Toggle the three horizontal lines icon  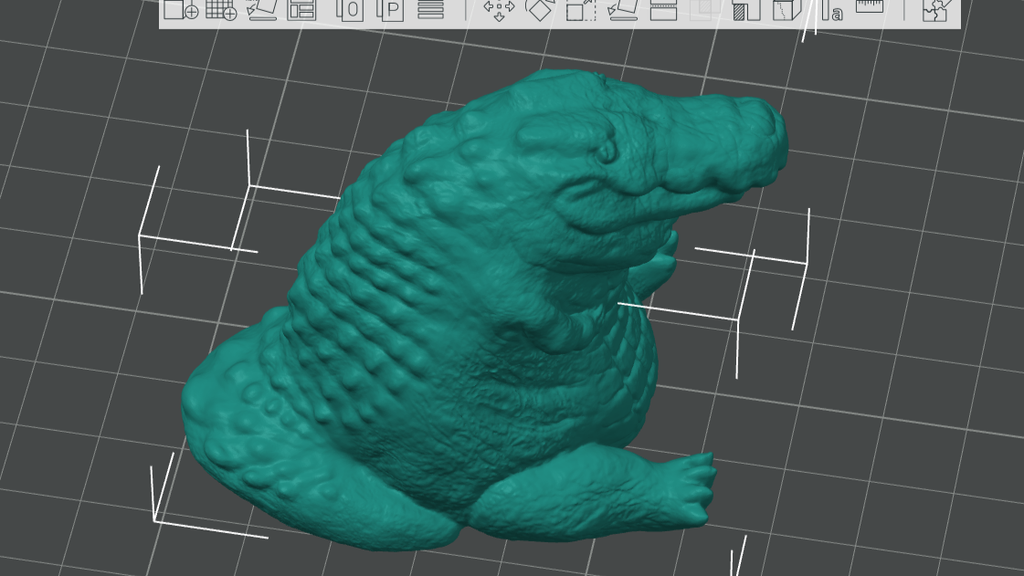coord(430,9)
